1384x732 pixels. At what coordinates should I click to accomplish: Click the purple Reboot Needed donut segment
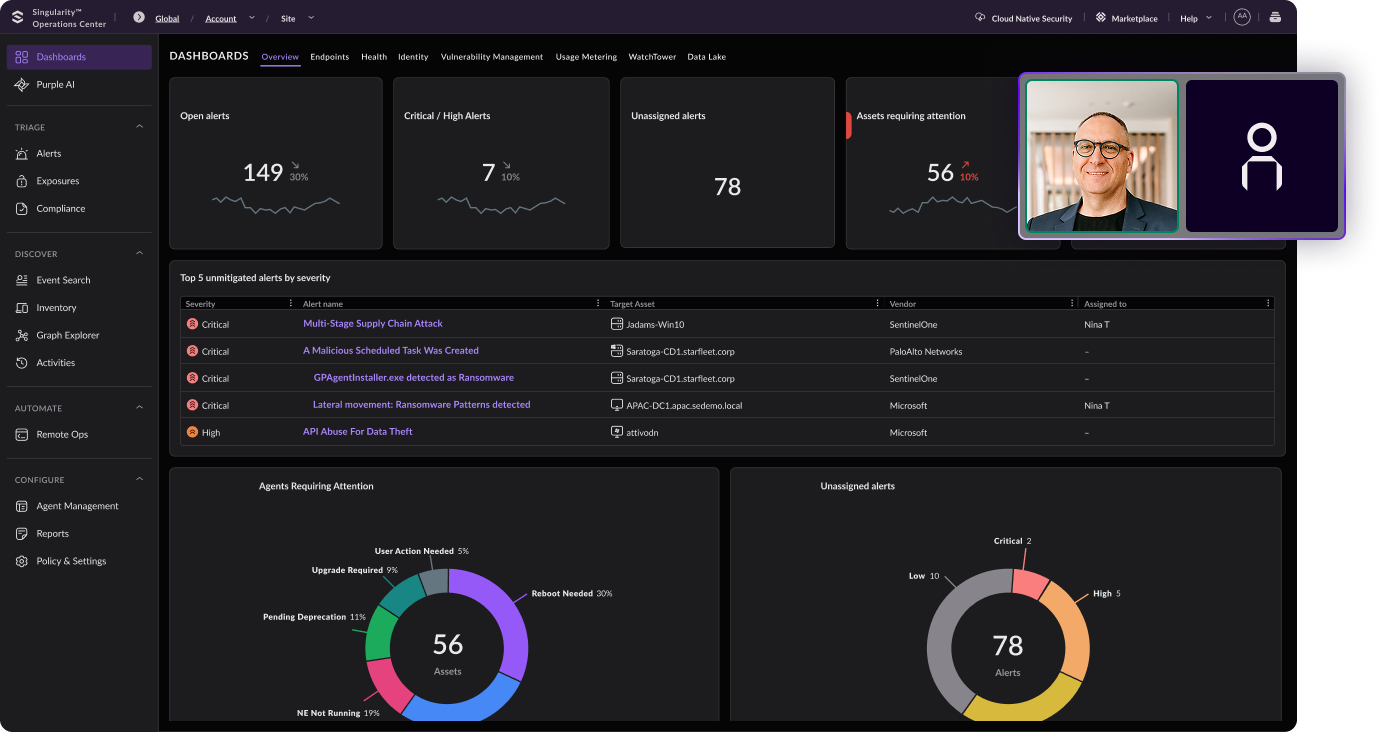click(x=505, y=620)
